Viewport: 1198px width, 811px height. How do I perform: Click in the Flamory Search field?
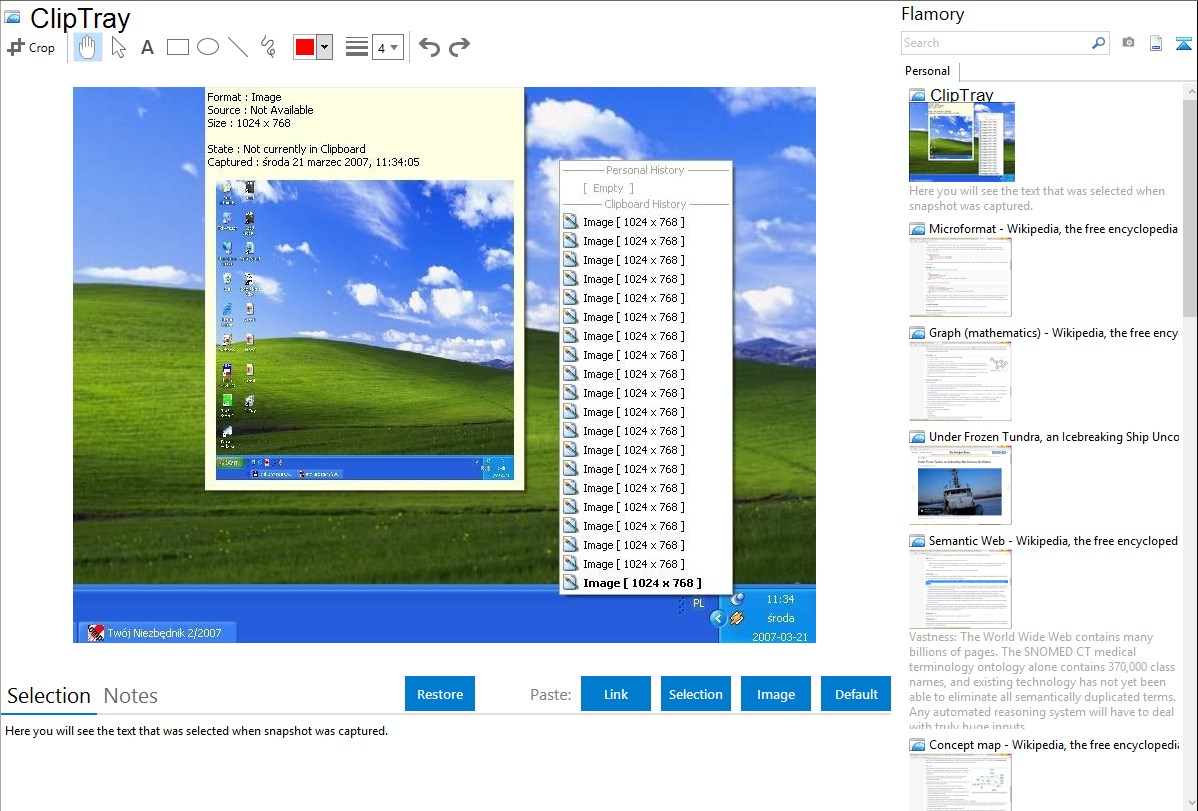(995, 43)
